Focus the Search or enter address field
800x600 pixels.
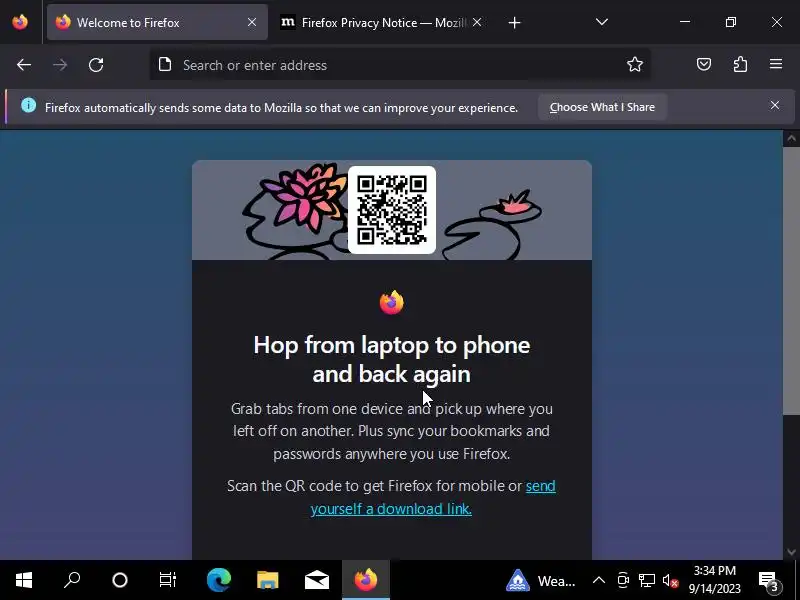click(399, 65)
